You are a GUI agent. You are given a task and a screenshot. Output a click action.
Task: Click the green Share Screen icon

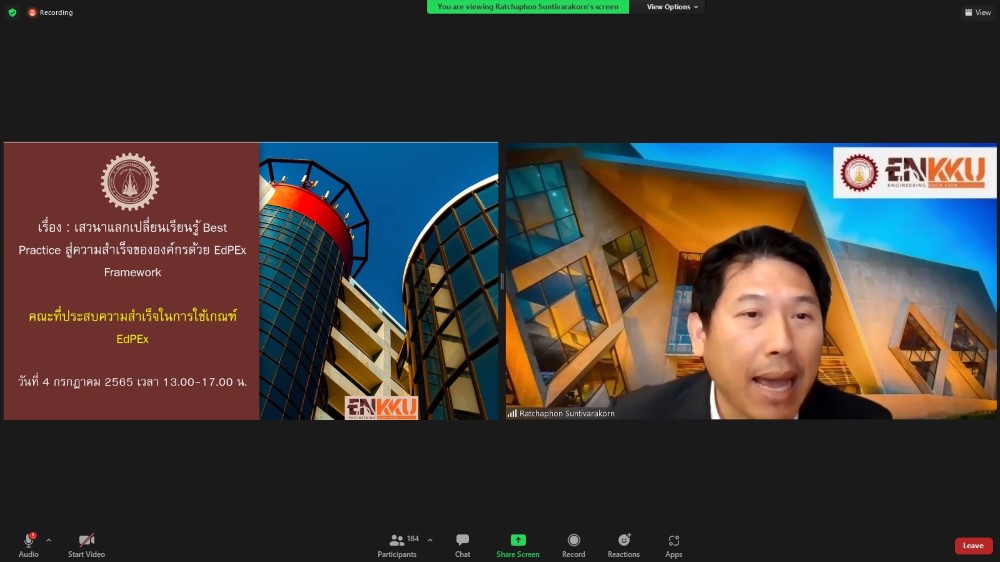coord(518,540)
